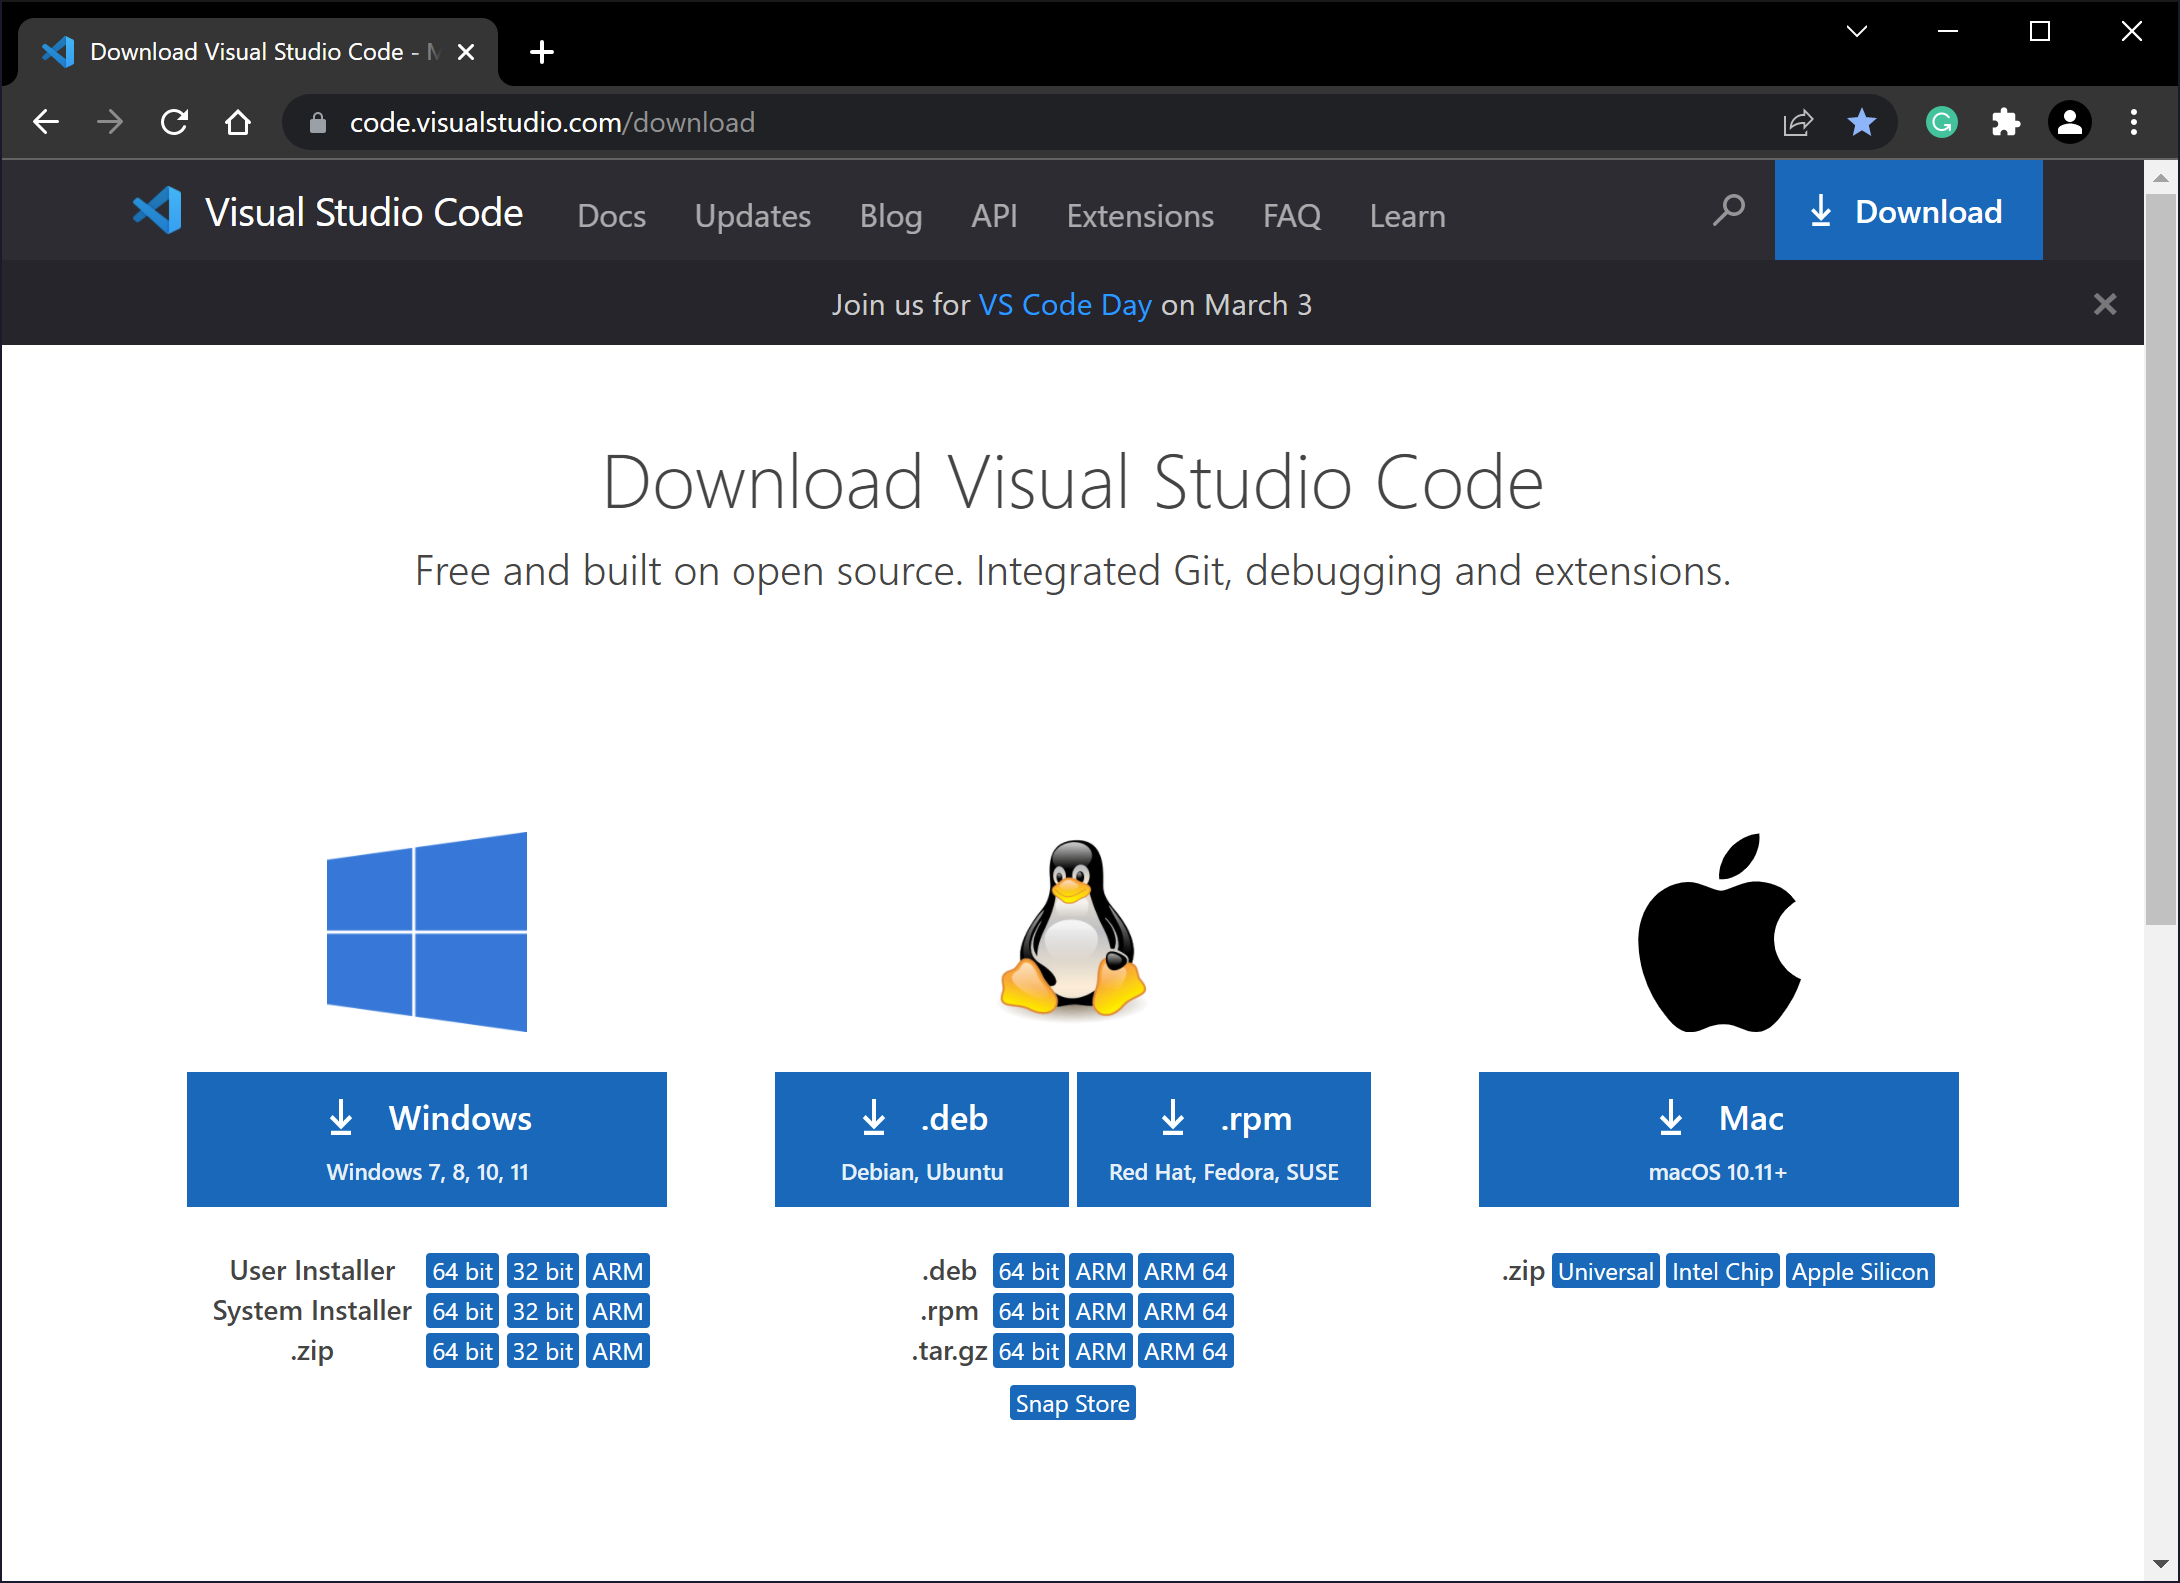The height and width of the screenshot is (1583, 2180).
Task: Click the Linux Tux penguin image
Action: click(x=1073, y=928)
